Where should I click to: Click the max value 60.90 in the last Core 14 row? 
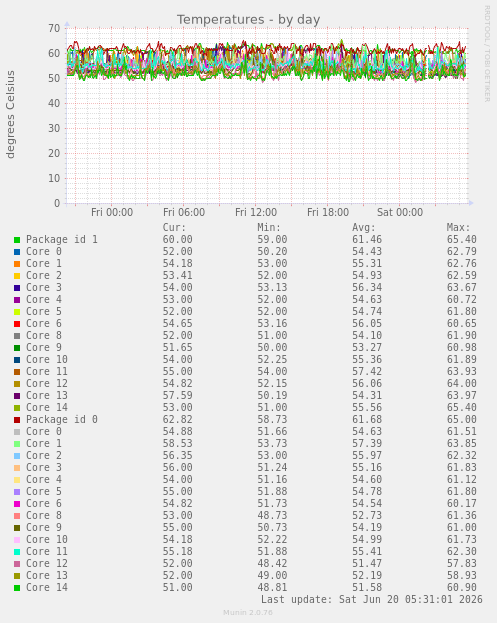click(x=462, y=588)
